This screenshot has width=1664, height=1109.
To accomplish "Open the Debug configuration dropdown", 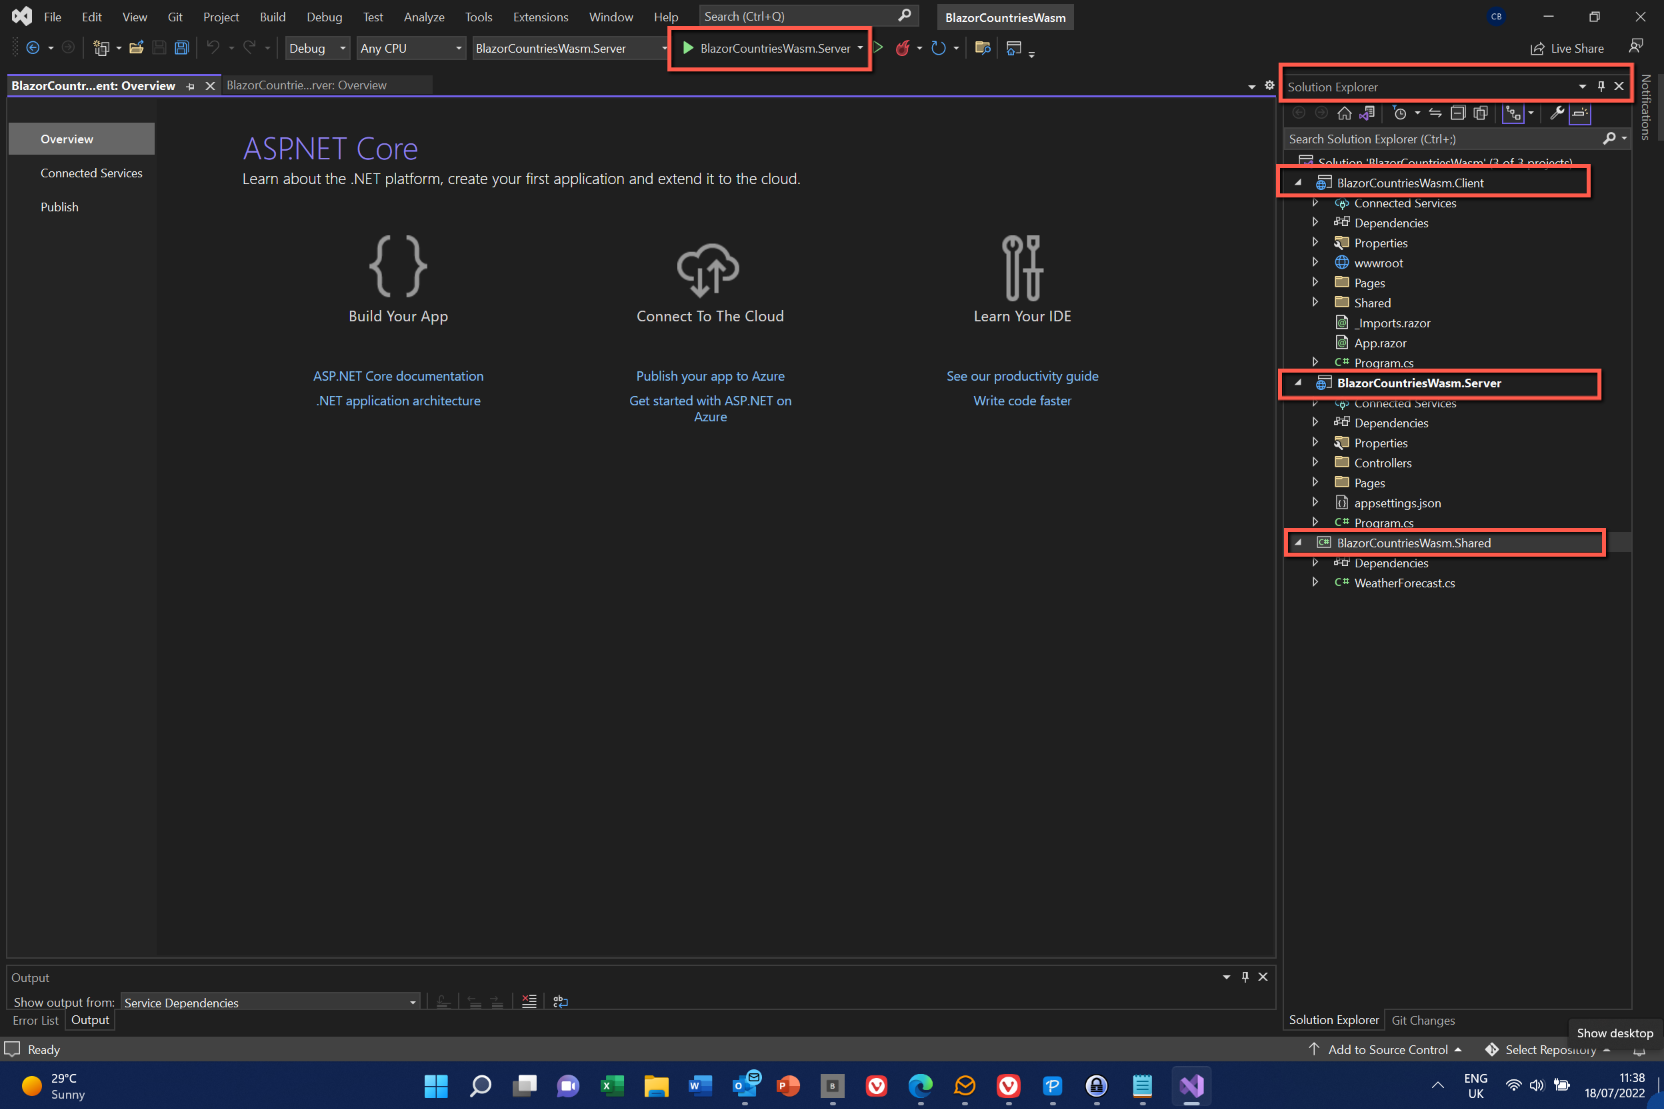I will [x=317, y=48].
